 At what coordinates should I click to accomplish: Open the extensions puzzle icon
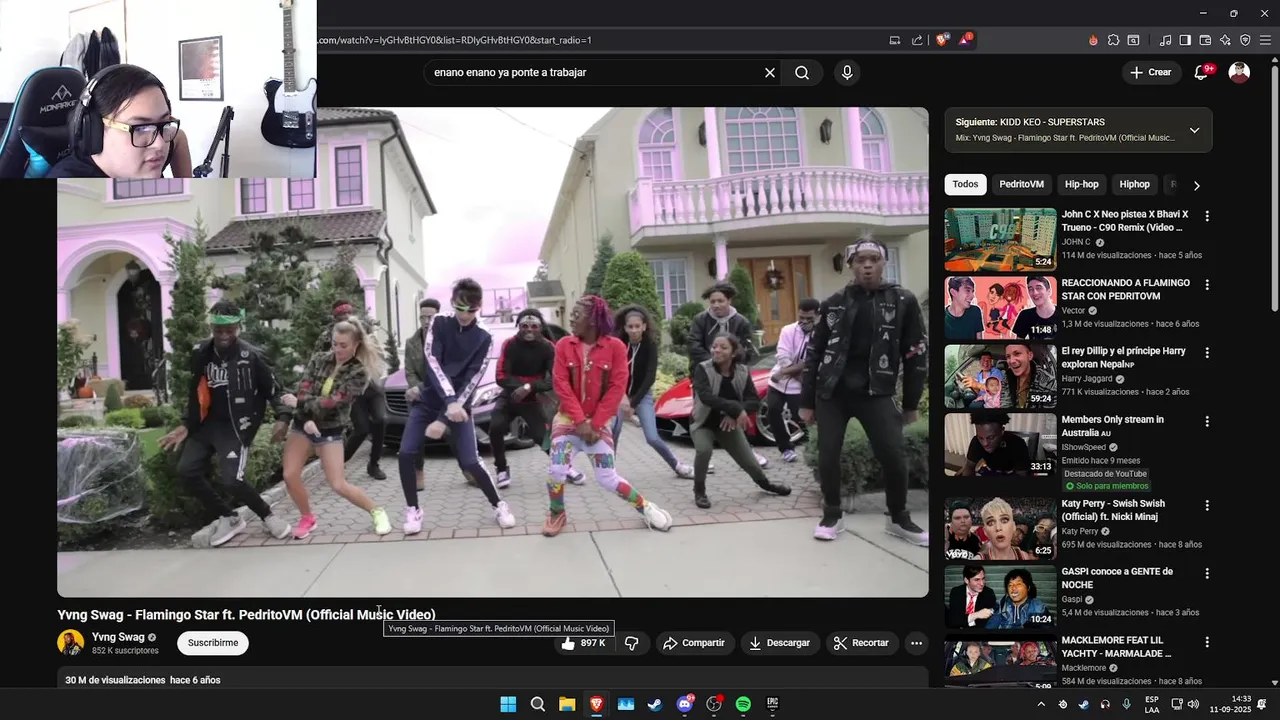click(1113, 40)
